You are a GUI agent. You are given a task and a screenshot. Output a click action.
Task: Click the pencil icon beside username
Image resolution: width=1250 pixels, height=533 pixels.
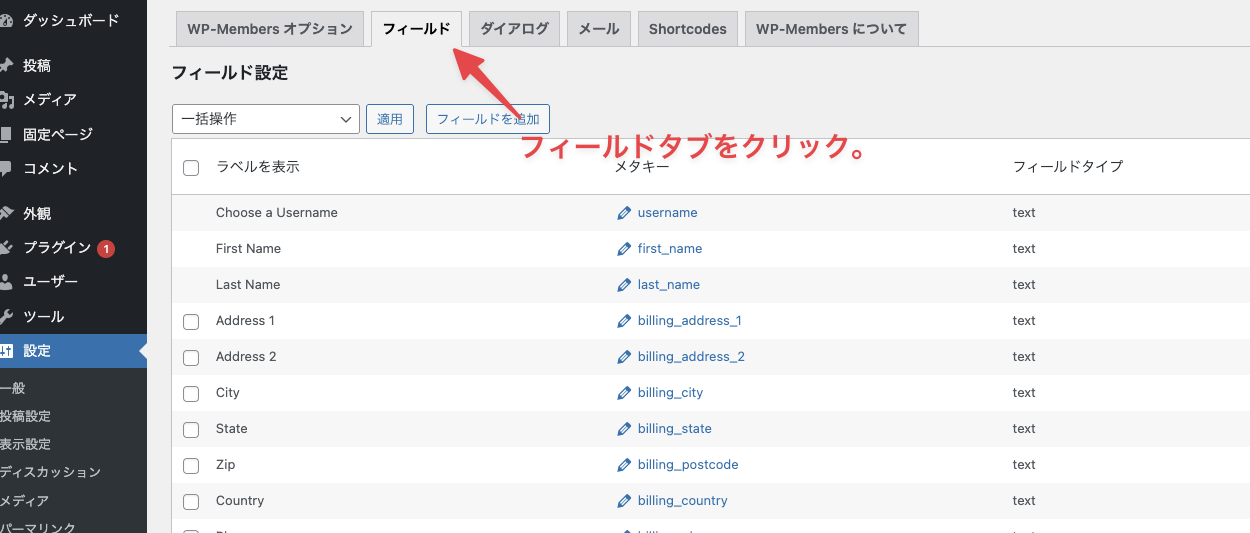[x=624, y=213]
